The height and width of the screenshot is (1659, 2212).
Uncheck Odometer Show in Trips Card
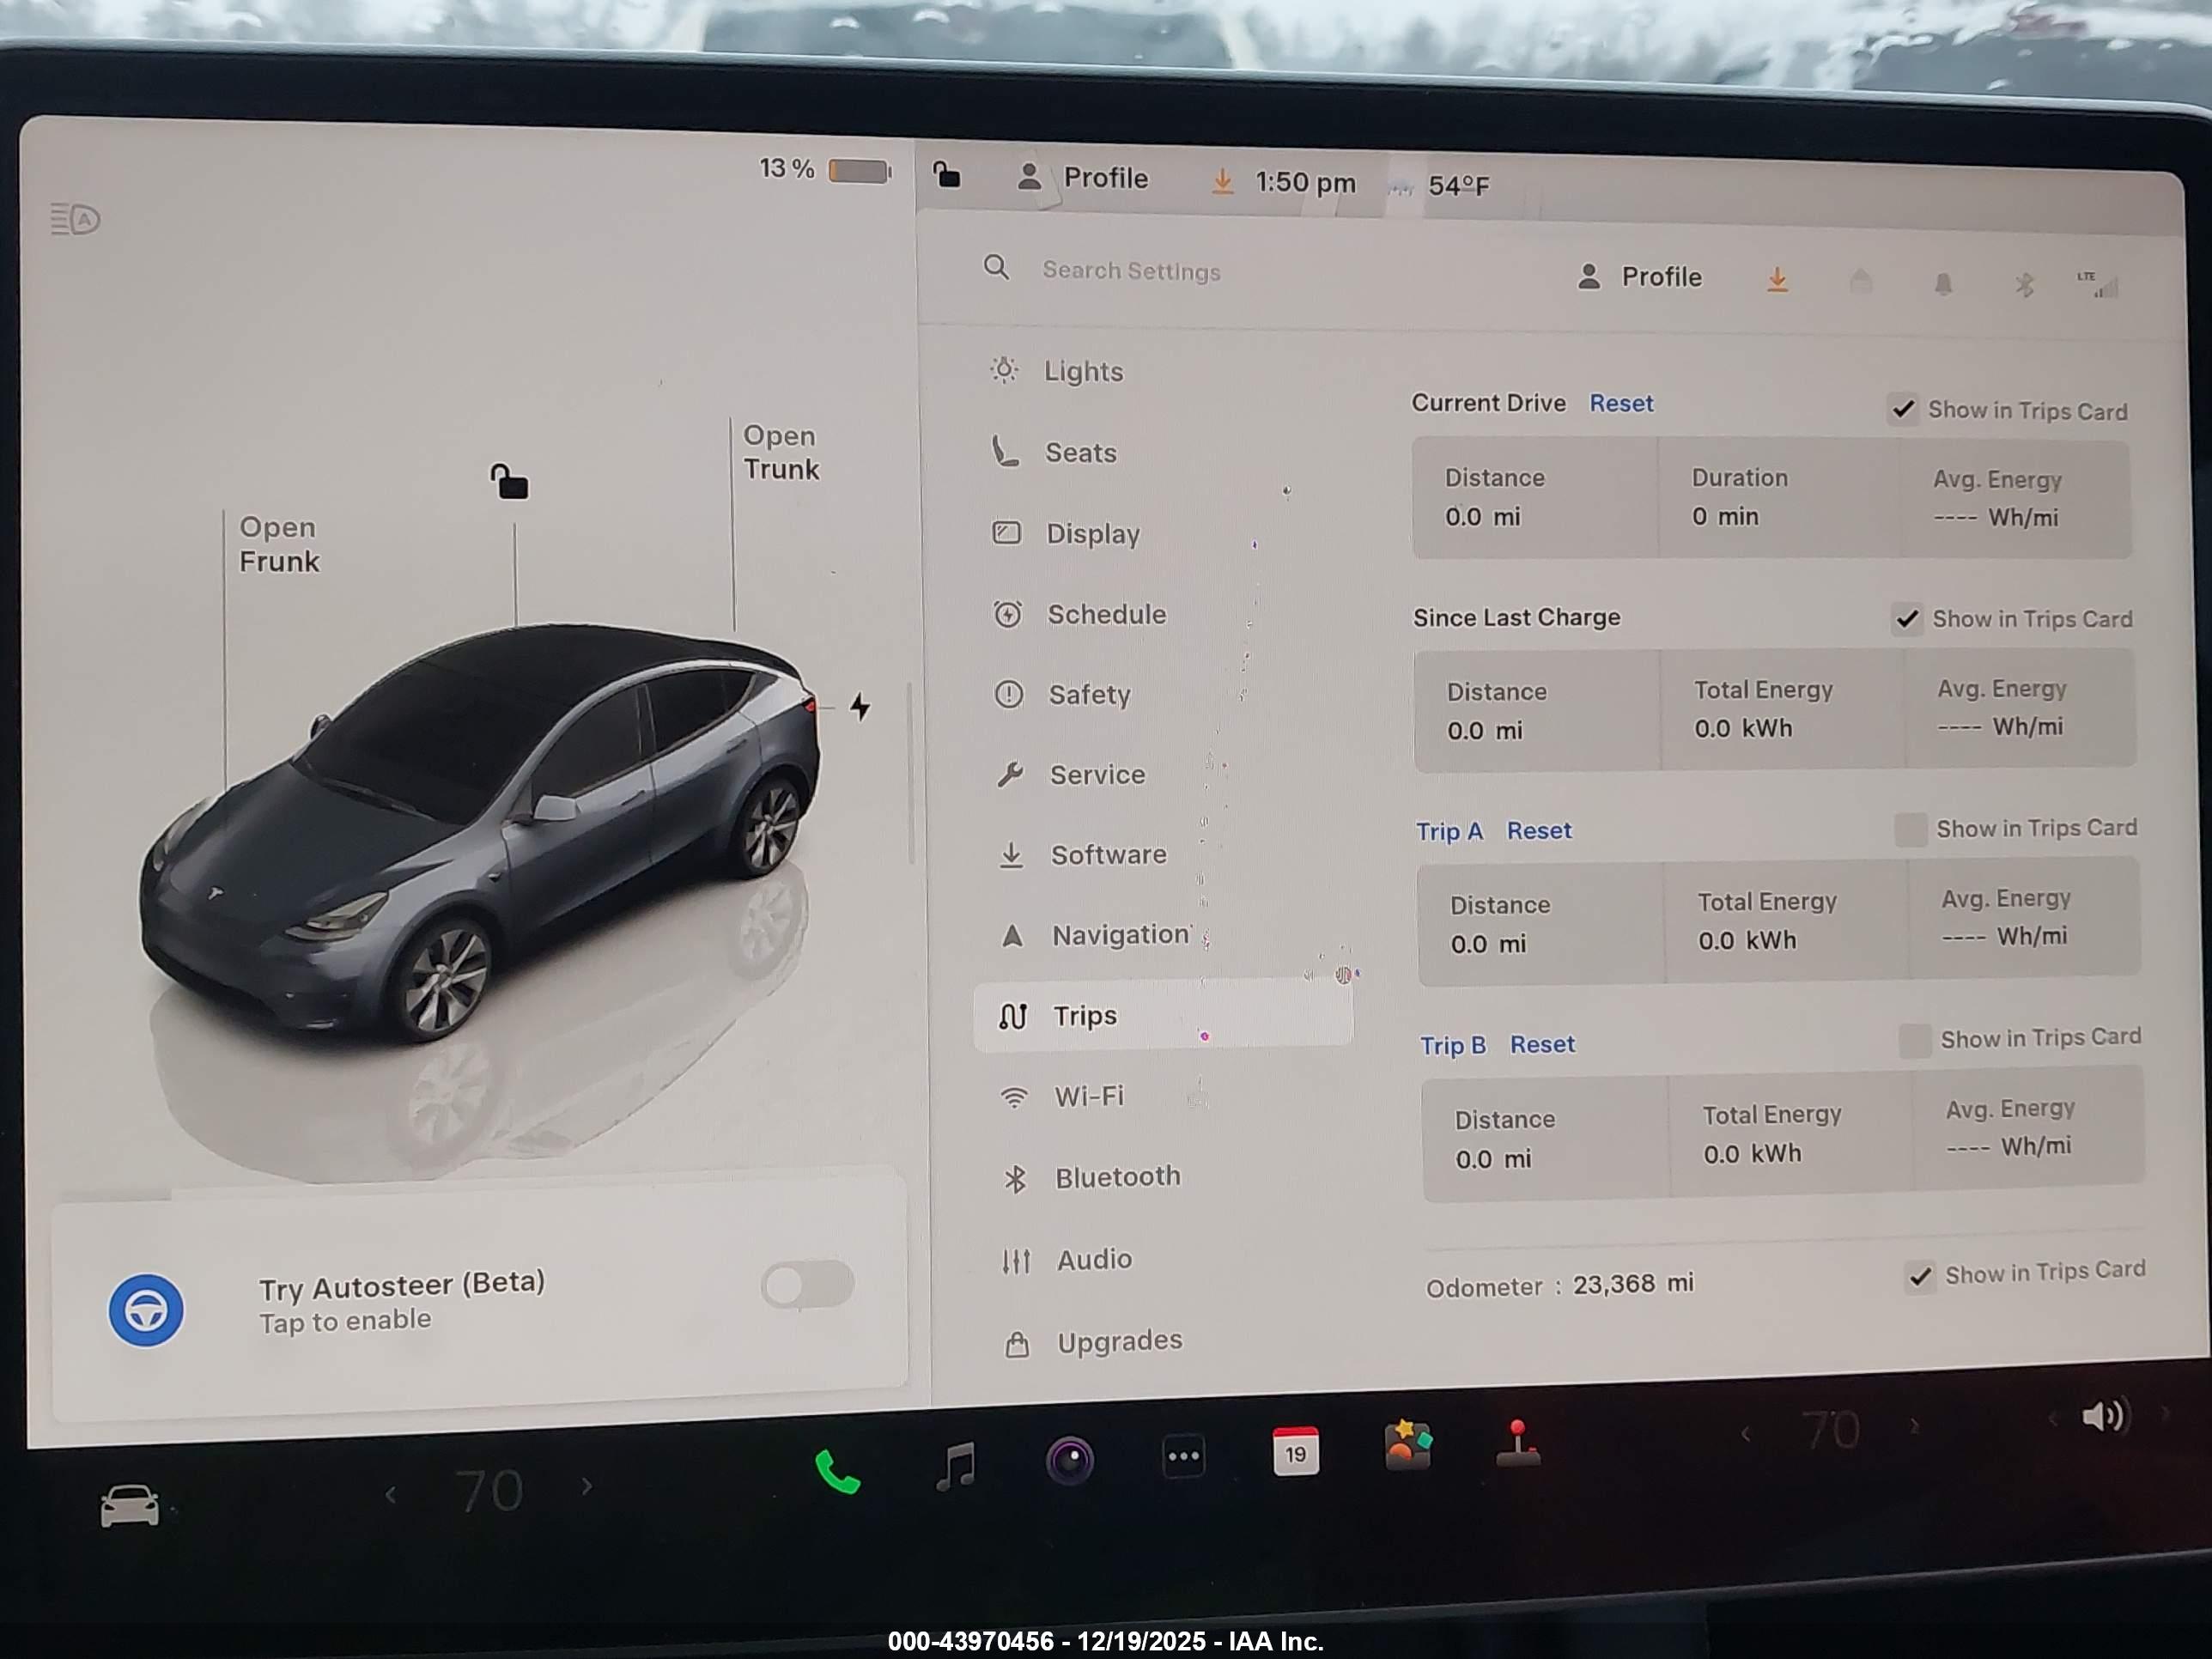point(1920,1276)
